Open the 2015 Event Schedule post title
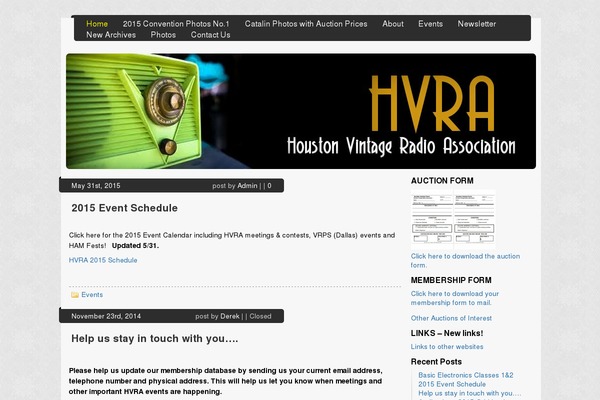Screen dimensions: 600x400 click(124, 208)
